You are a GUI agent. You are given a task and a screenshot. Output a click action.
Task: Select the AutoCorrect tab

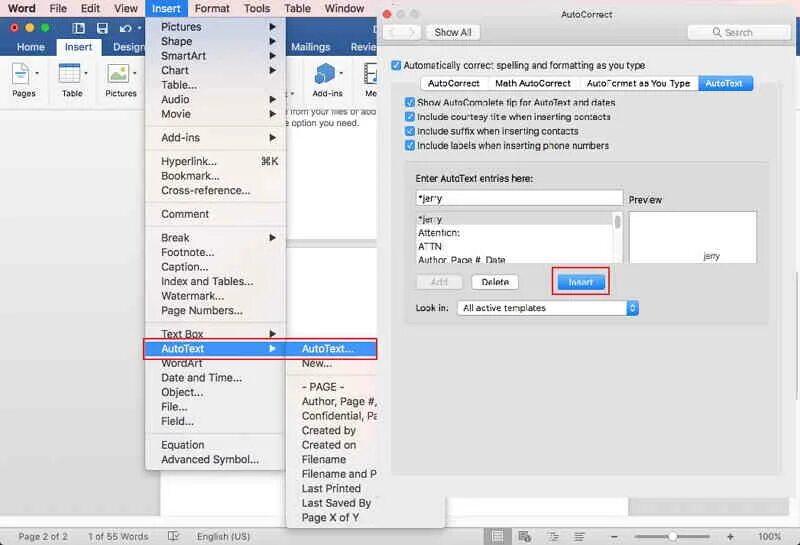[x=454, y=83]
